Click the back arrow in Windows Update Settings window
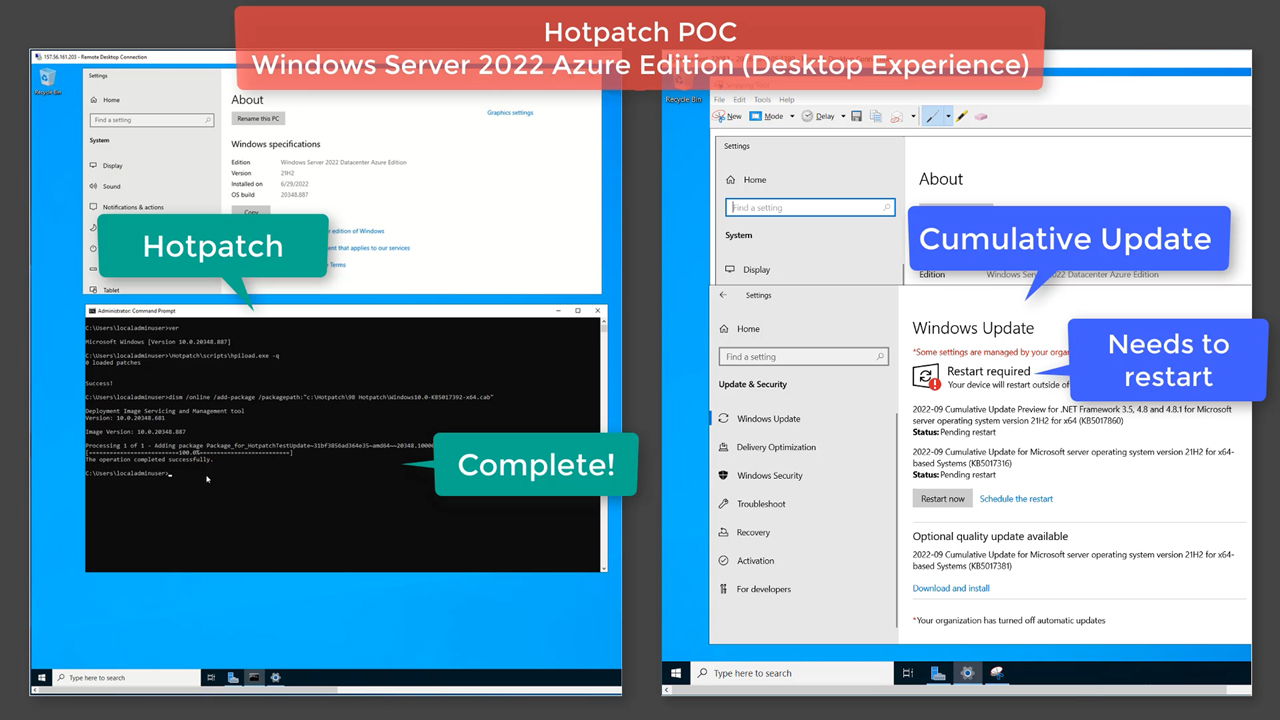Image resolution: width=1280 pixels, height=720 pixels. 723,295
